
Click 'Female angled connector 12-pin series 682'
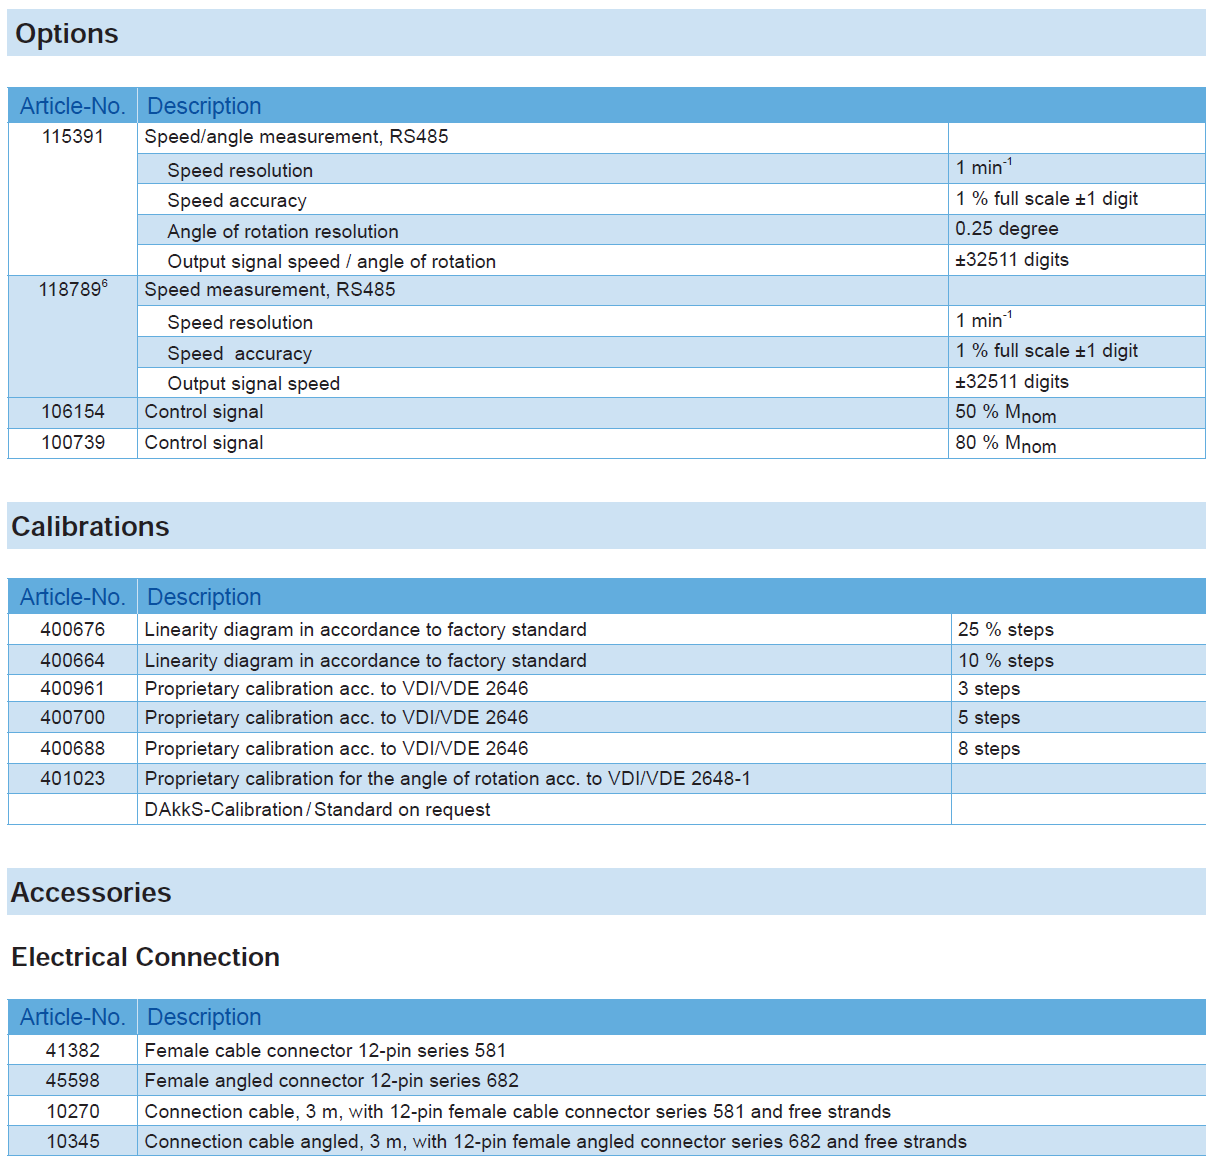point(331,1081)
